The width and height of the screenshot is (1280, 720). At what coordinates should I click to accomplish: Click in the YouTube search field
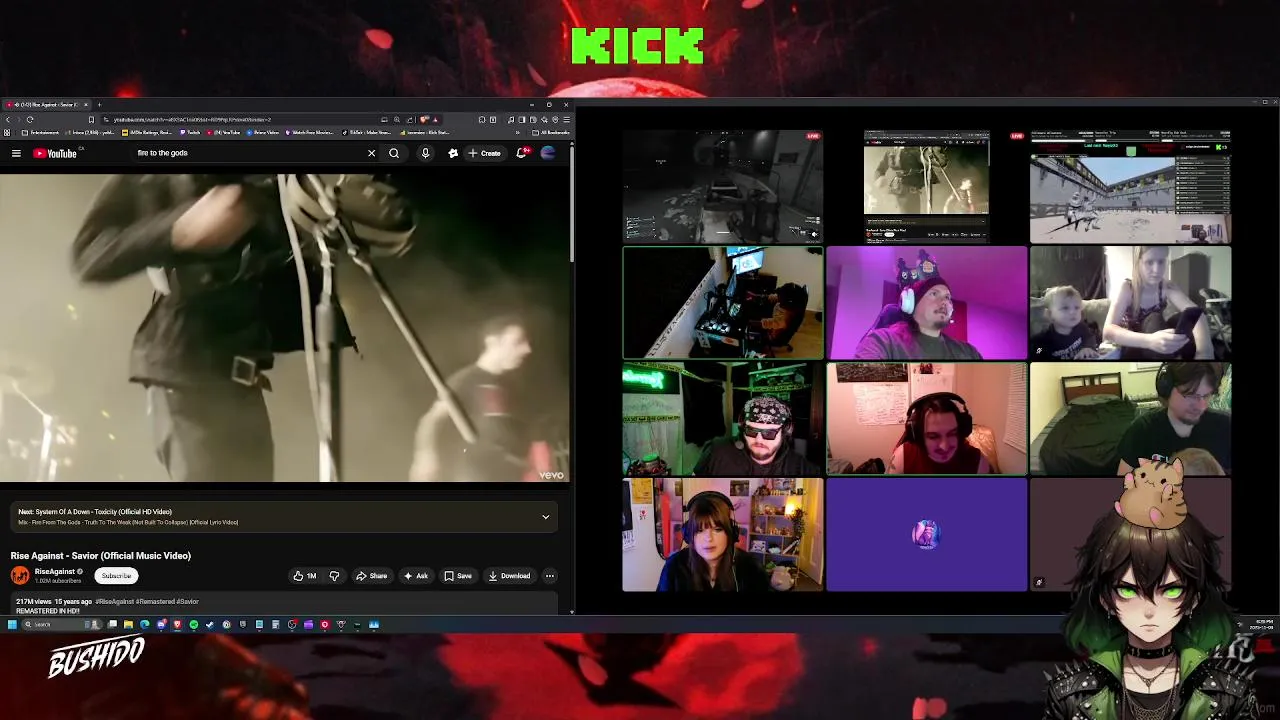[248, 153]
